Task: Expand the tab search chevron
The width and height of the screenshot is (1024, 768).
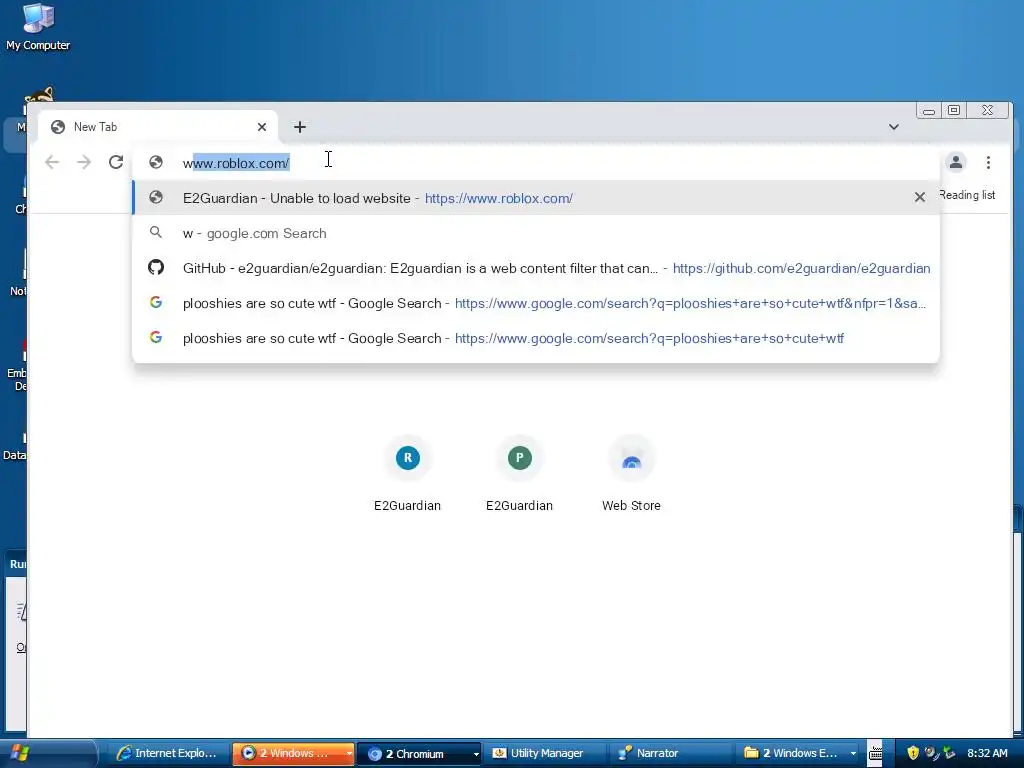Action: tap(893, 127)
